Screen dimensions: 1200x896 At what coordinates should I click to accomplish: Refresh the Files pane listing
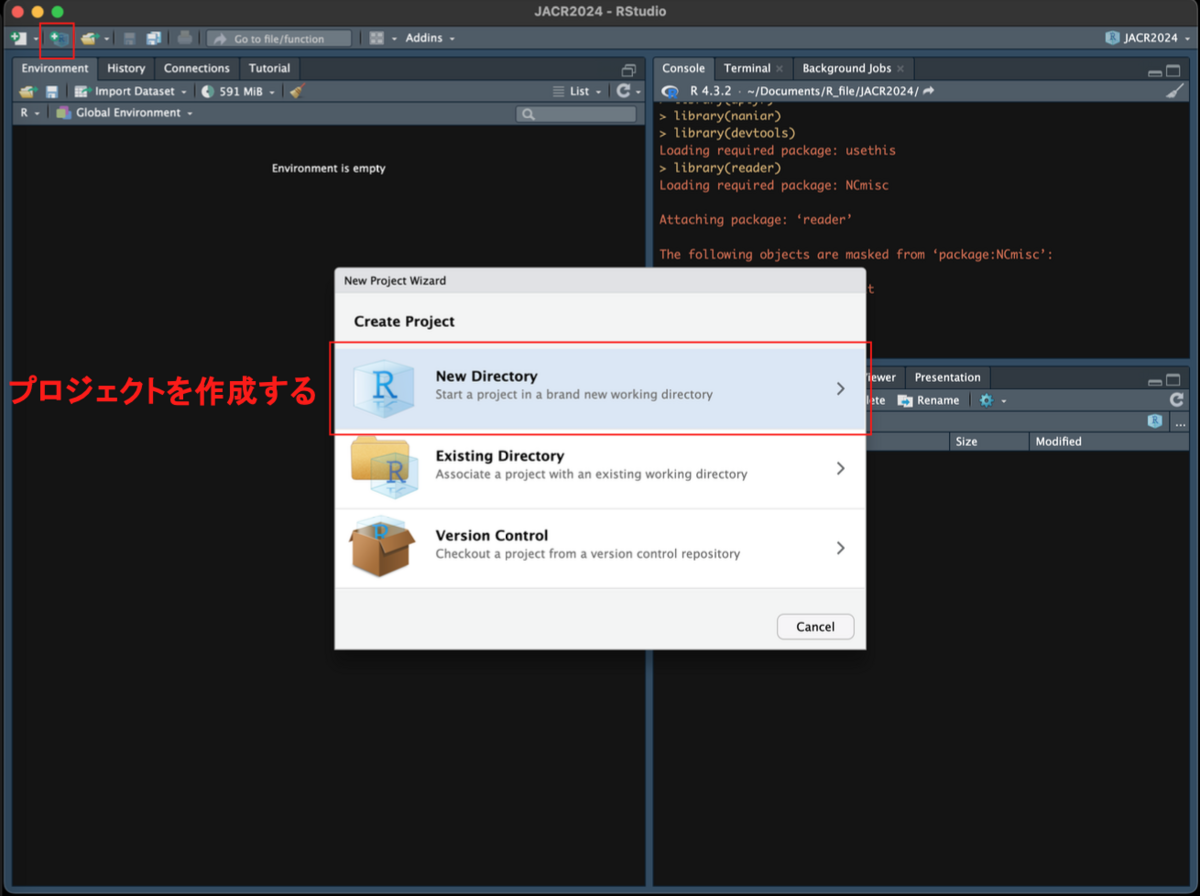(1177, 399)
